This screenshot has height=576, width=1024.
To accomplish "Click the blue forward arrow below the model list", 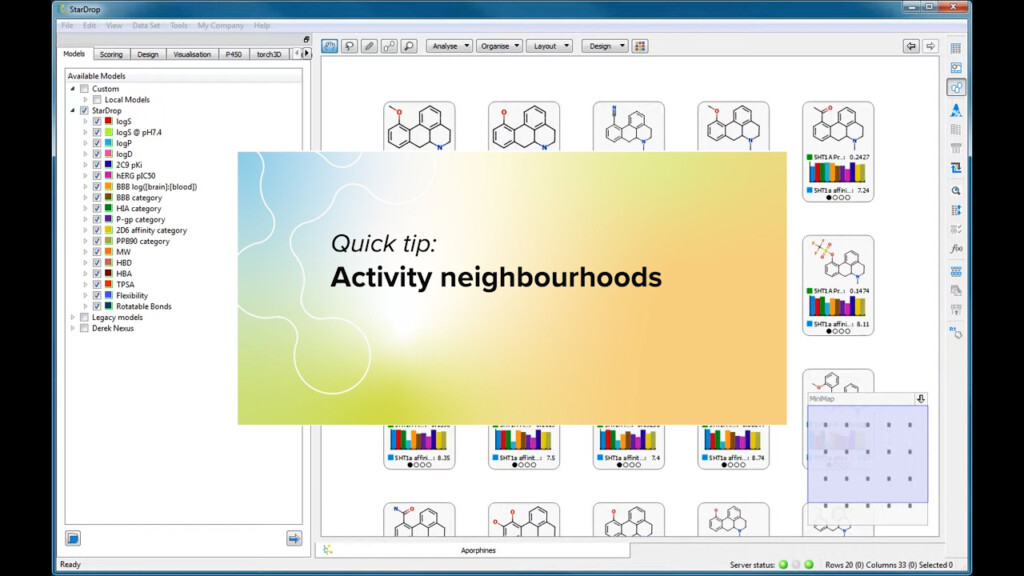I will pyautogui.click(x=294, y=538).
